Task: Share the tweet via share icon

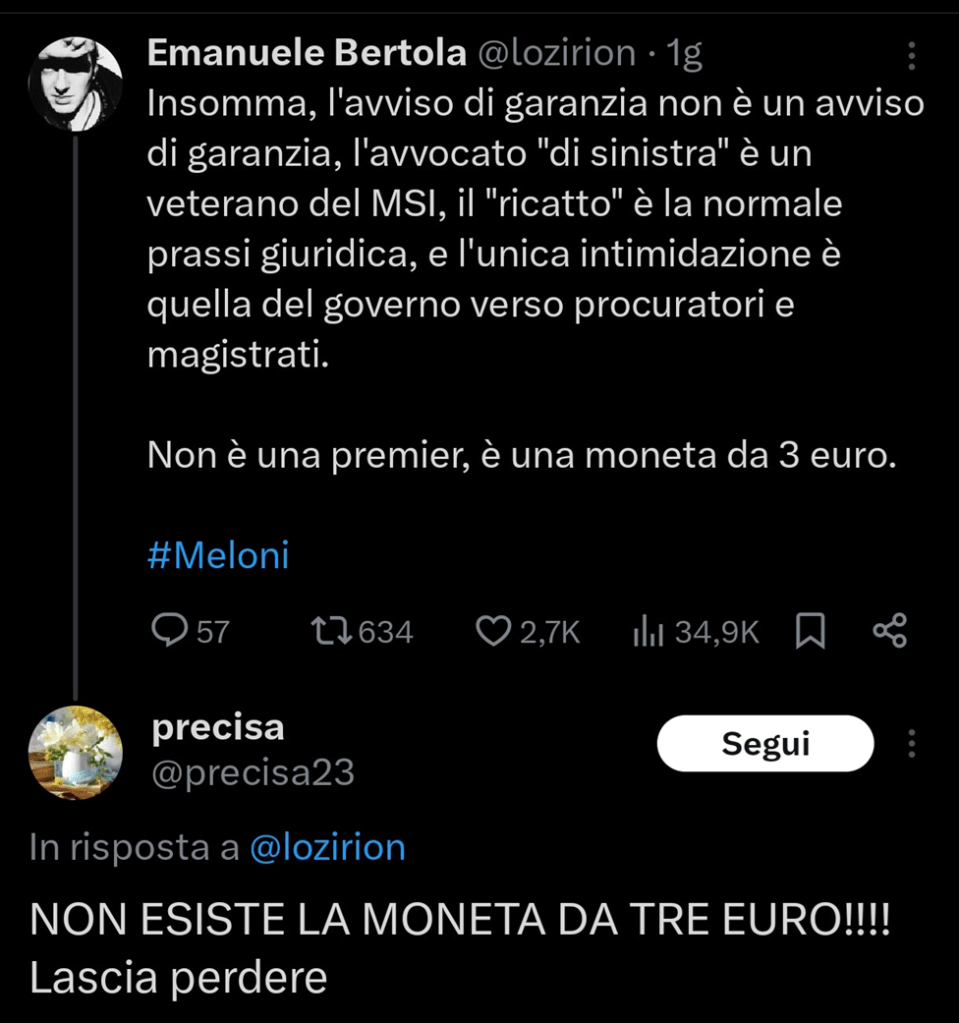Action: (x=889, y=631)
